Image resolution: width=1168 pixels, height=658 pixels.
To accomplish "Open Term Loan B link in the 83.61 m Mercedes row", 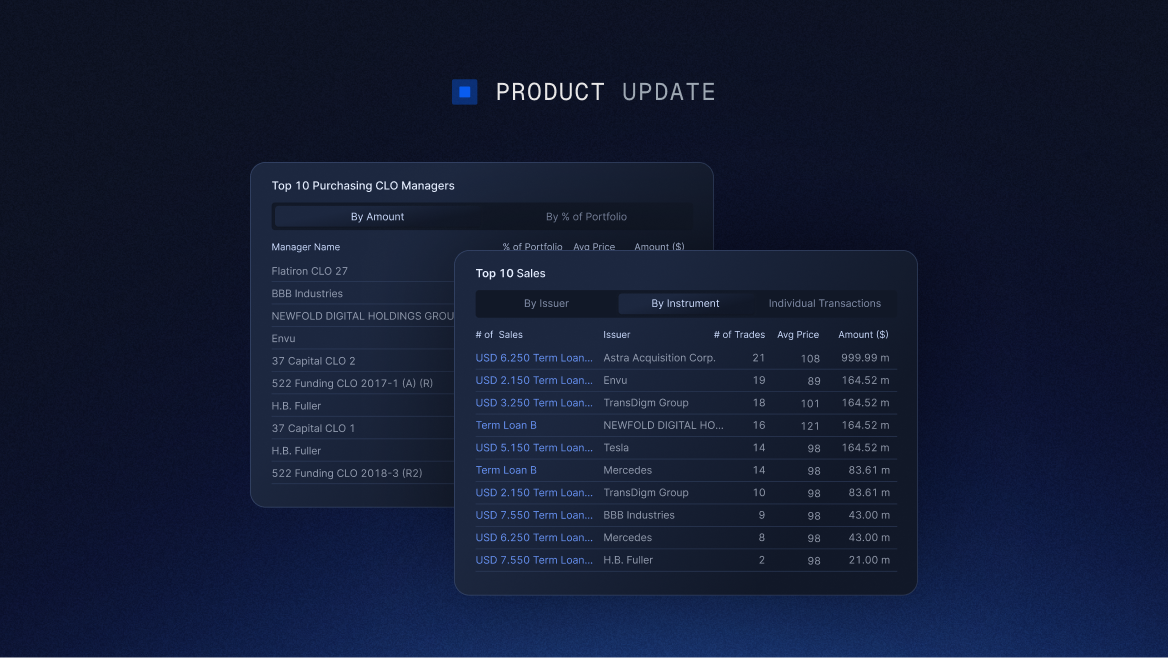I will (506, 470).
